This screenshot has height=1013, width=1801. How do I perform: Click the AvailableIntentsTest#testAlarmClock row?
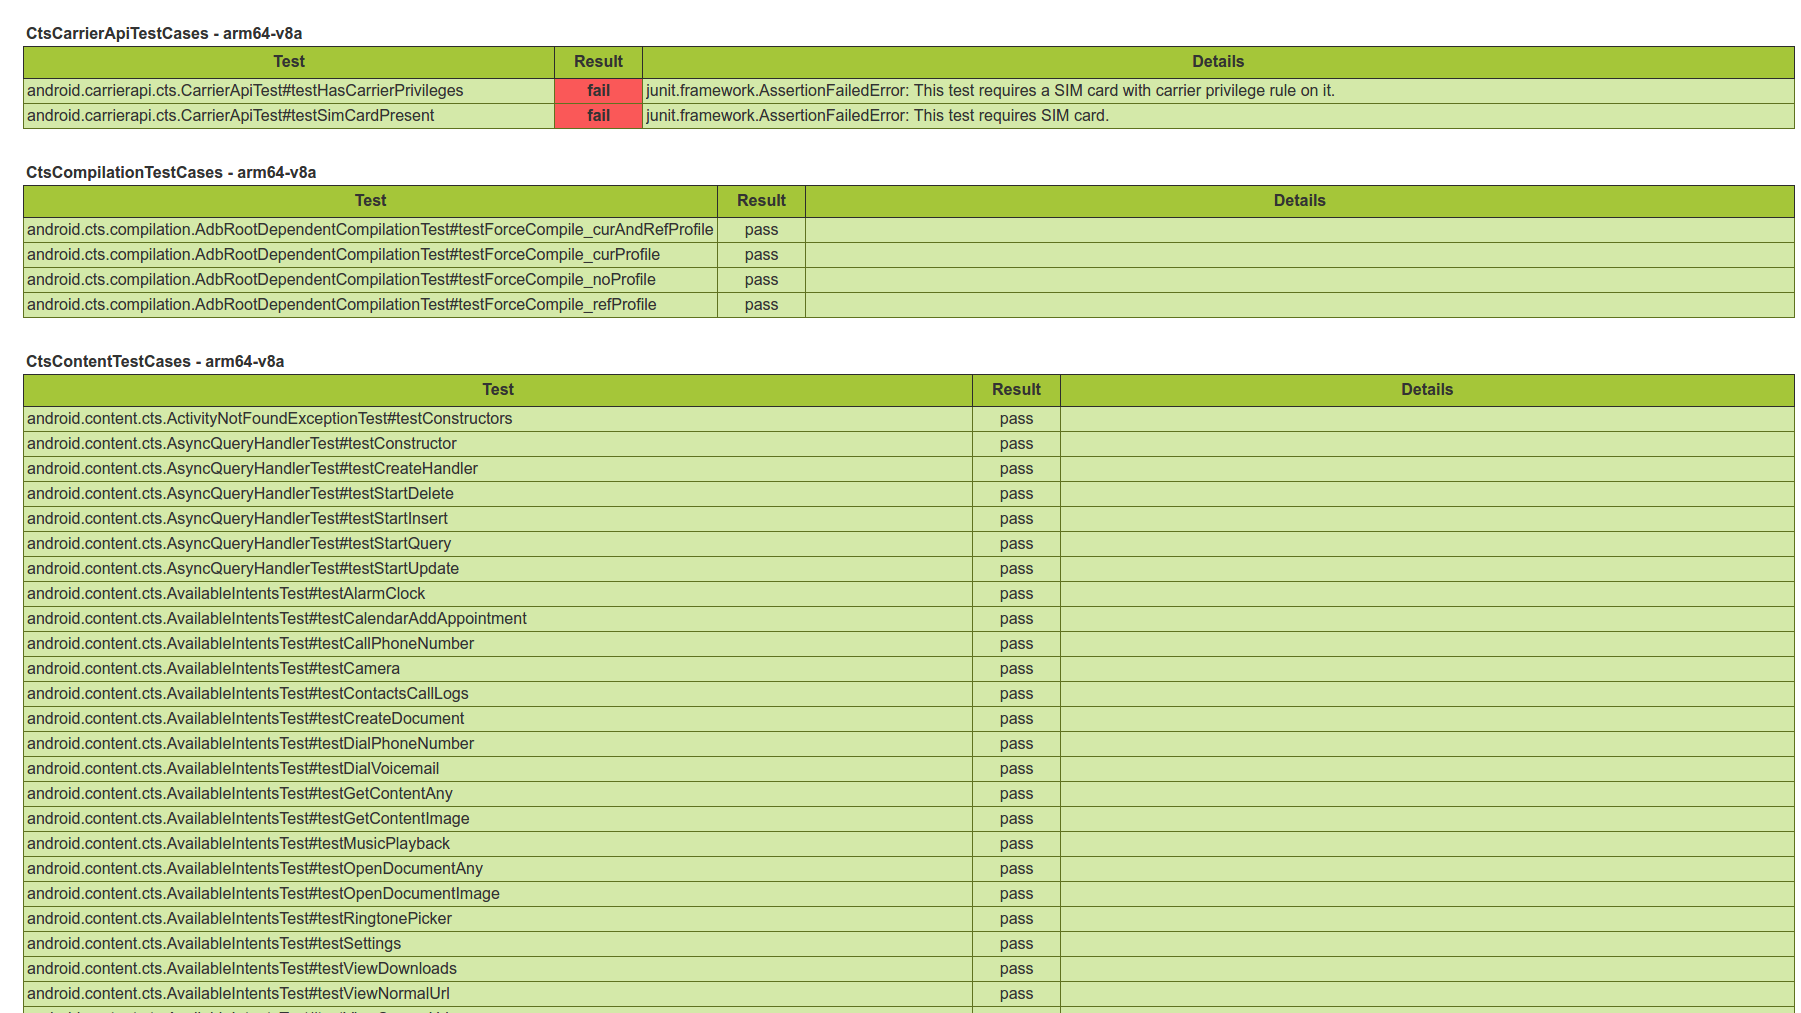[x=226, y=593]
